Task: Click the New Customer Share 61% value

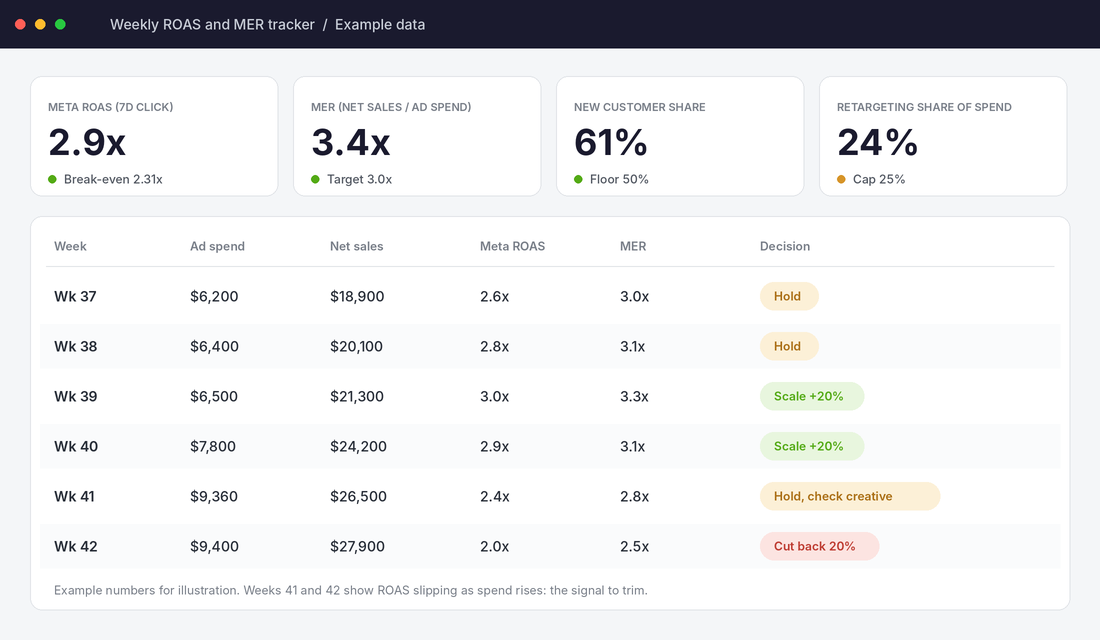Action: click(x=610, y=142)
